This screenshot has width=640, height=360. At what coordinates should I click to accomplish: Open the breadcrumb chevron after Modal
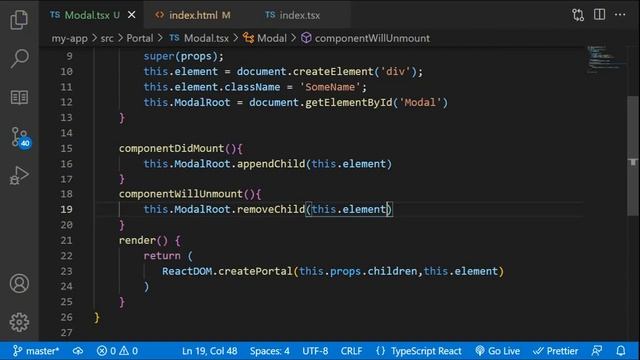(293, 38)
